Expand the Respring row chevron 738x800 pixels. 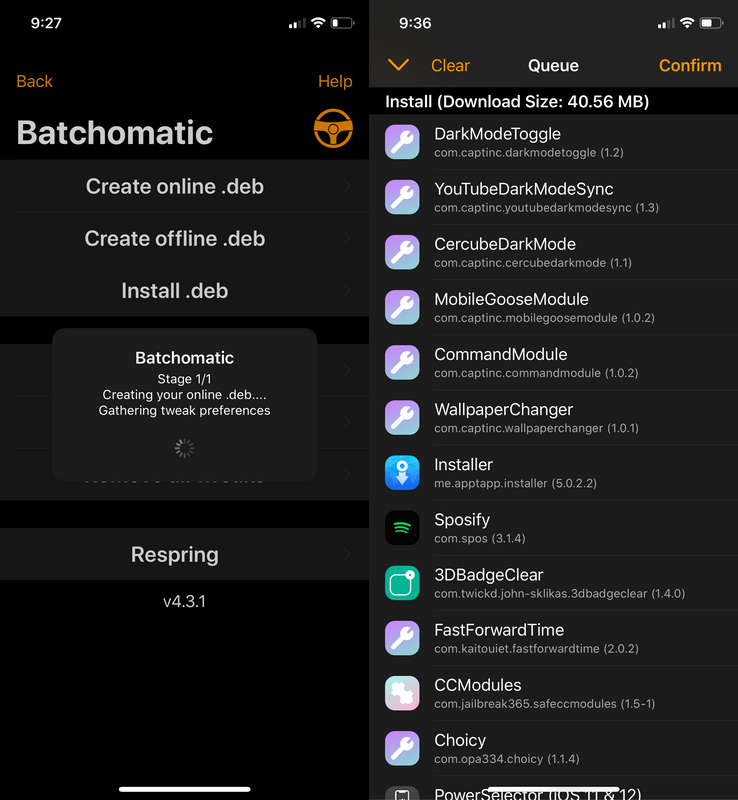tap(347, 554)
